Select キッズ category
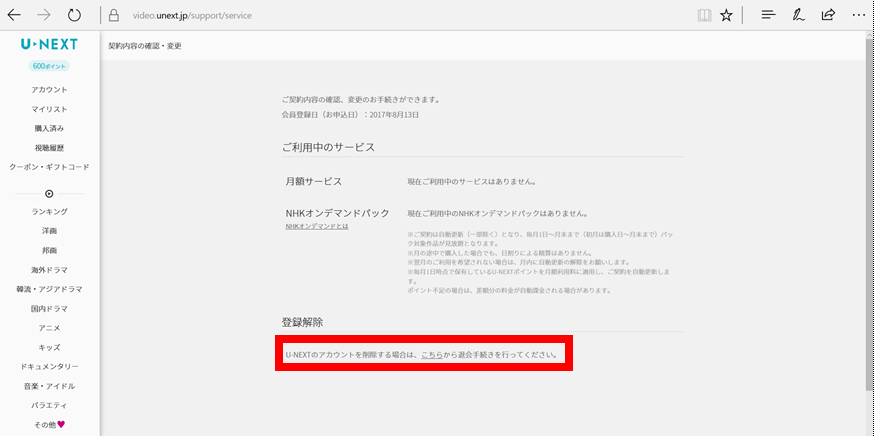Image resolution: width=874 pixels, height=436 pixels. [49, 347]
